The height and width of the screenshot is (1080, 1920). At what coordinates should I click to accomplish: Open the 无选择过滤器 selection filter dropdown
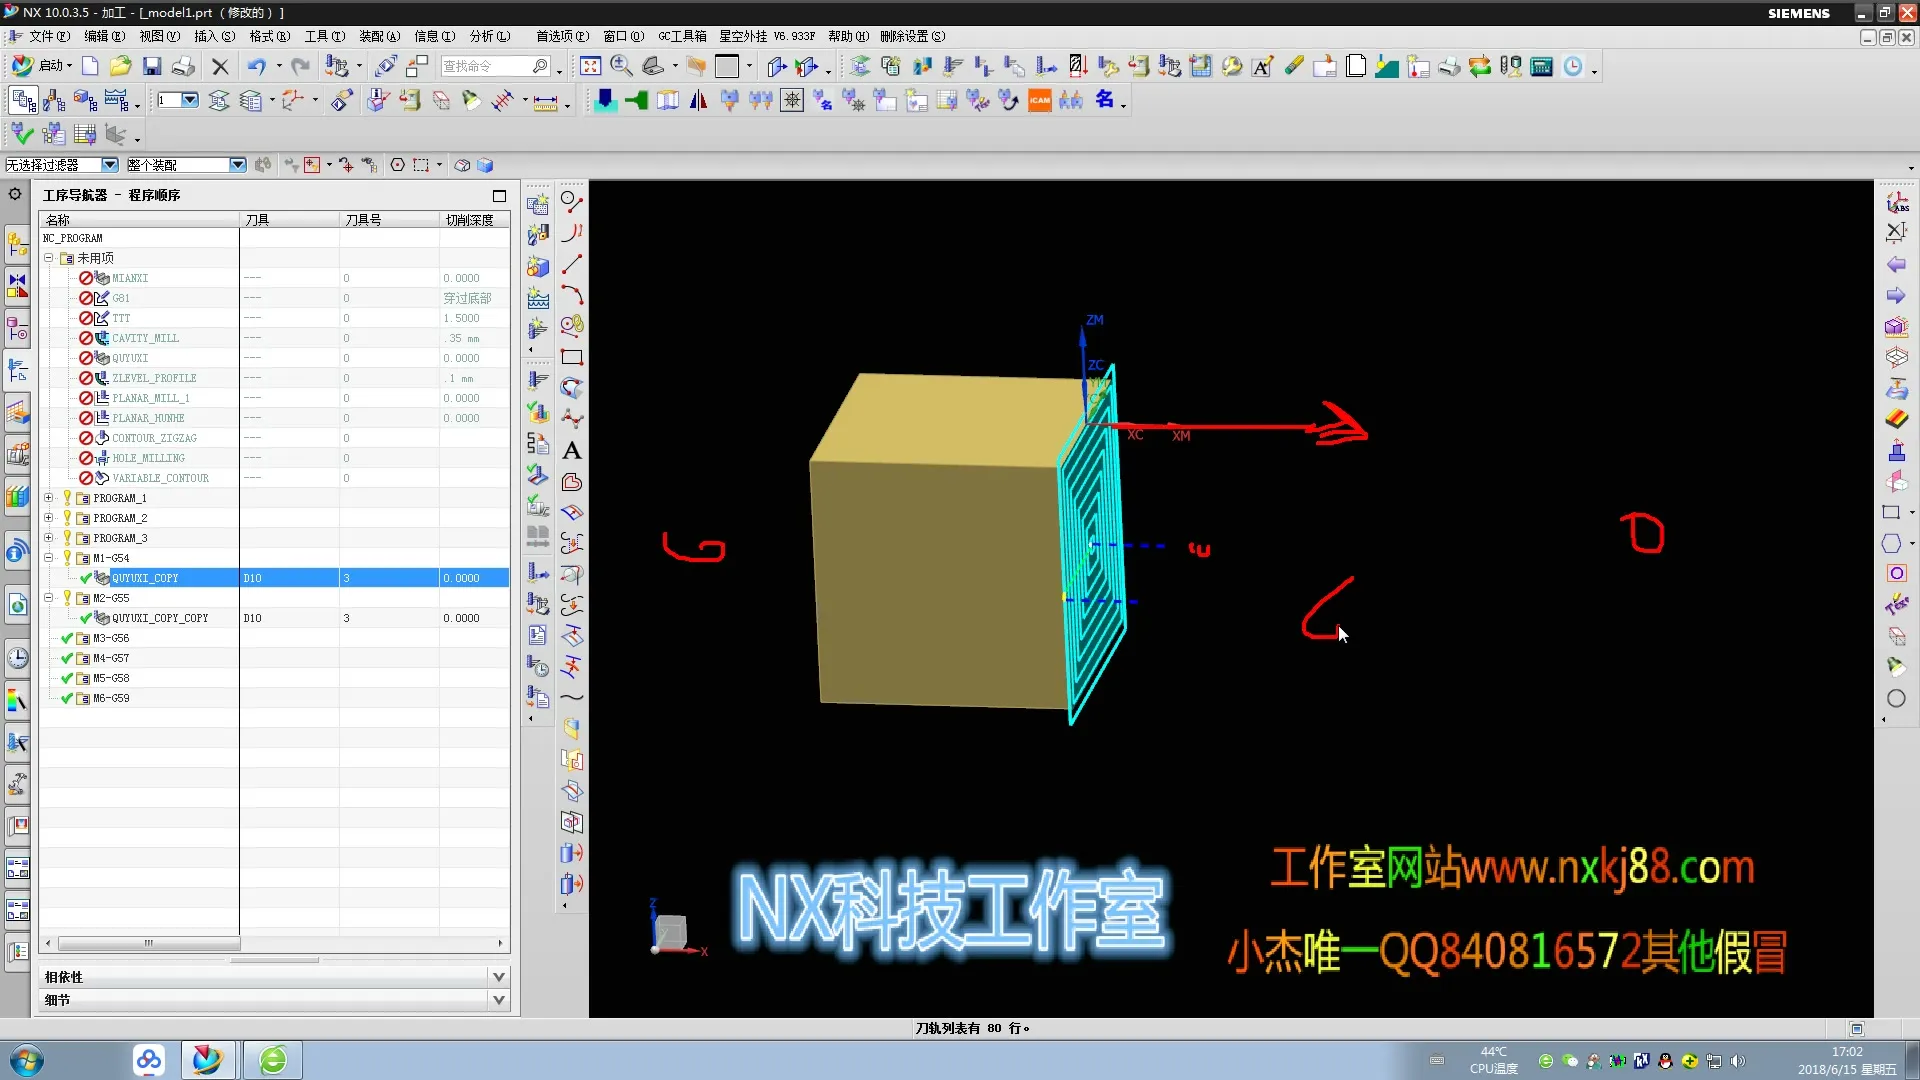click(x=109, y=165)
